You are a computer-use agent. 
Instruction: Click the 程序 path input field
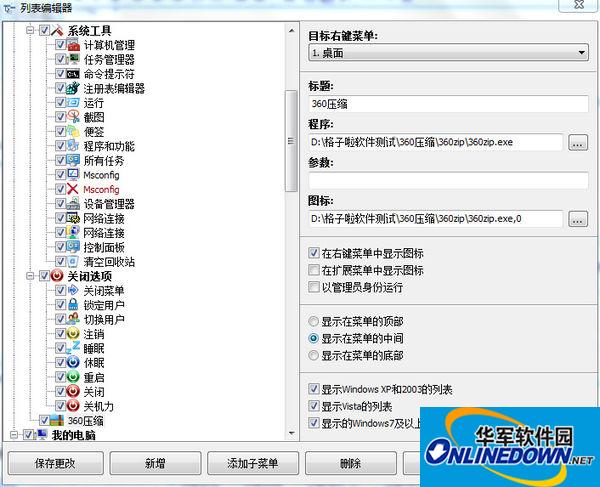click(x=436, y=142)
